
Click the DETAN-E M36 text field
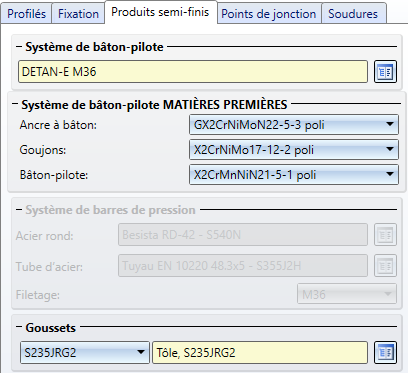point(193,71)
